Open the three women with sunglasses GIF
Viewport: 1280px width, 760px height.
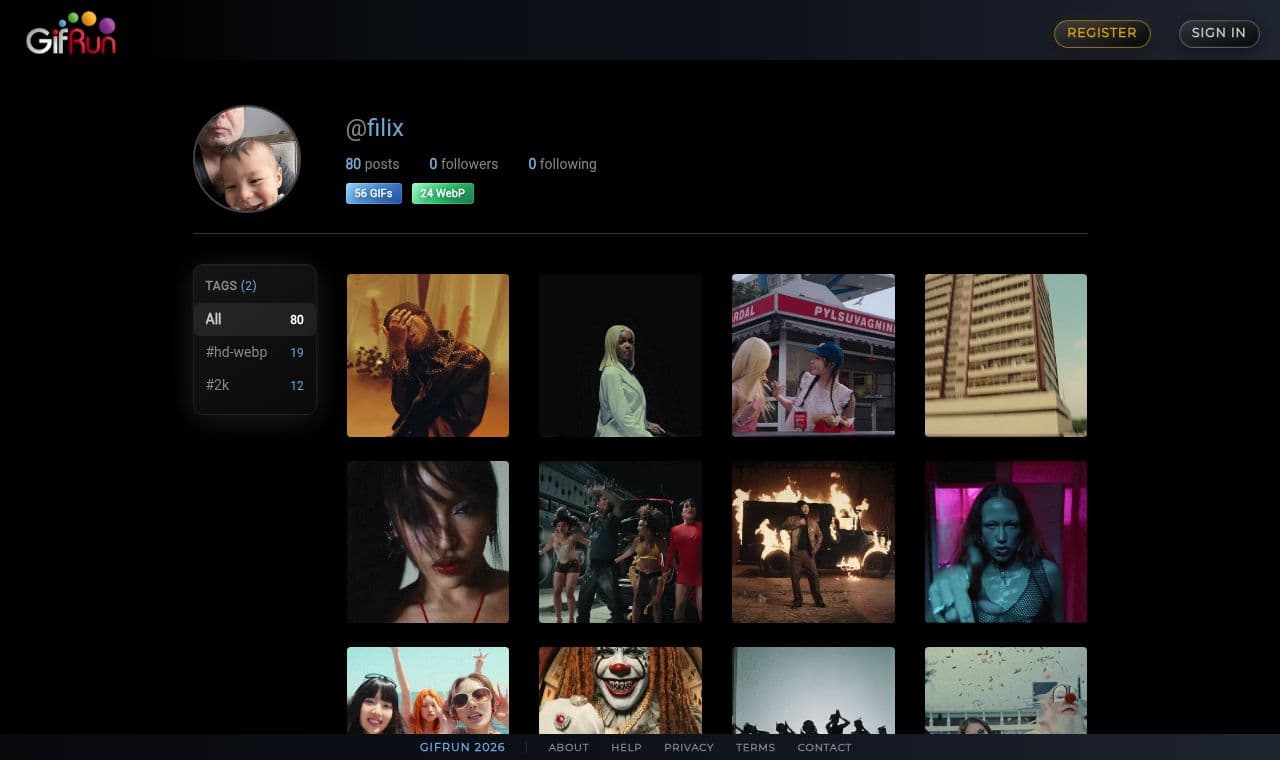click(428, 690)
